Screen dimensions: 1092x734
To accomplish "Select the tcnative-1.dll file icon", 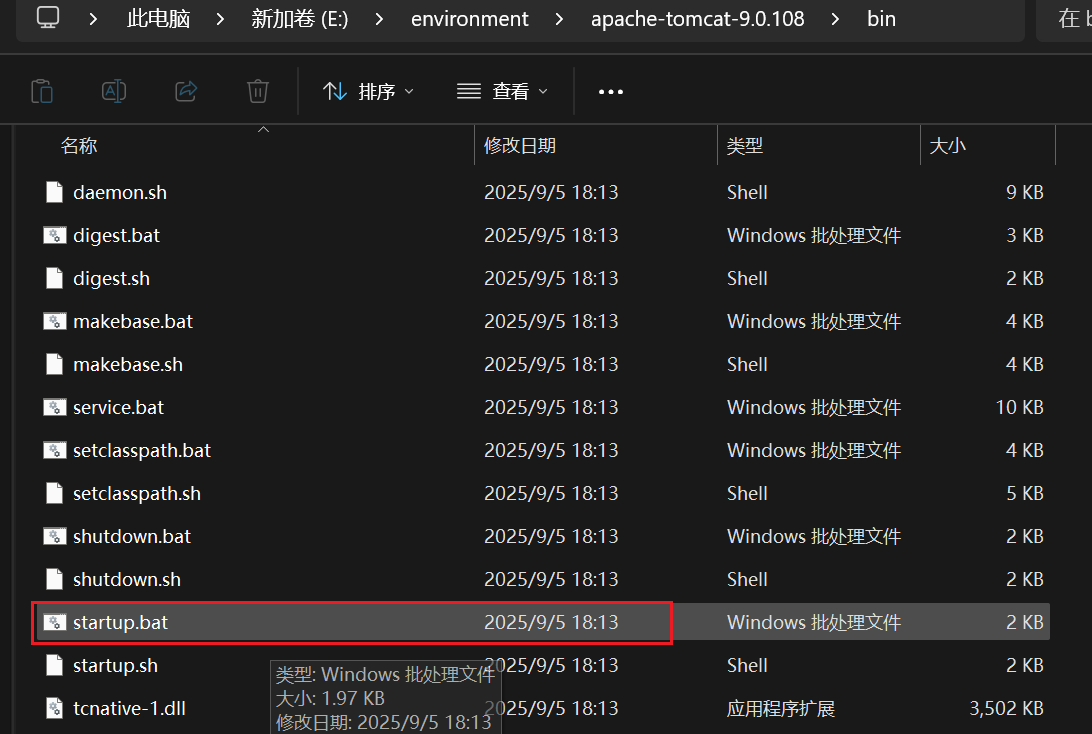I will coord(54,708).
